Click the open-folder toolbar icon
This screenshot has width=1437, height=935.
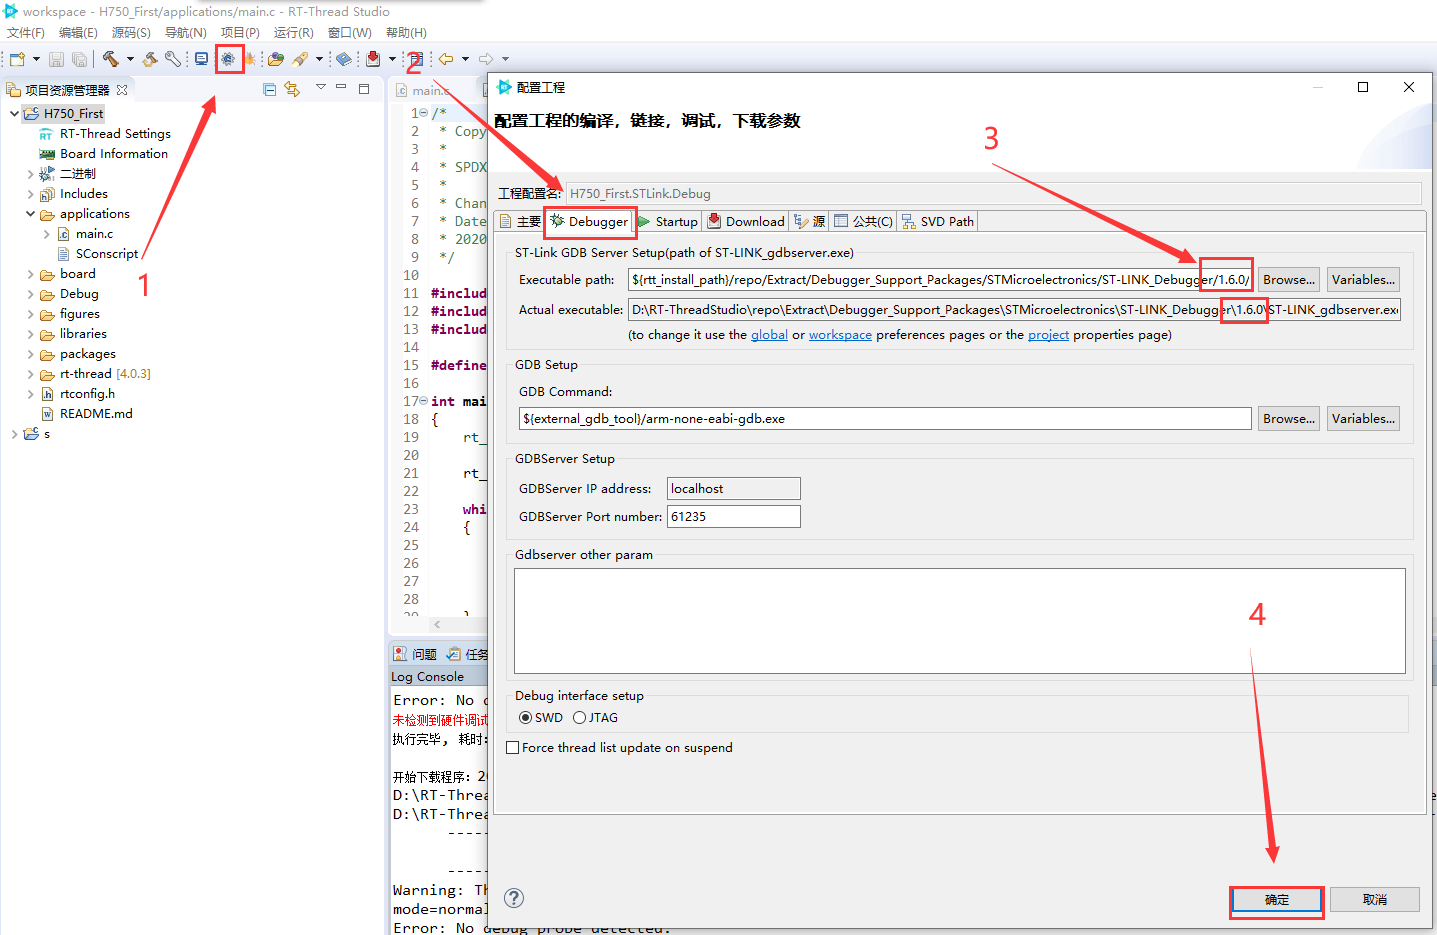click(276, 59)
